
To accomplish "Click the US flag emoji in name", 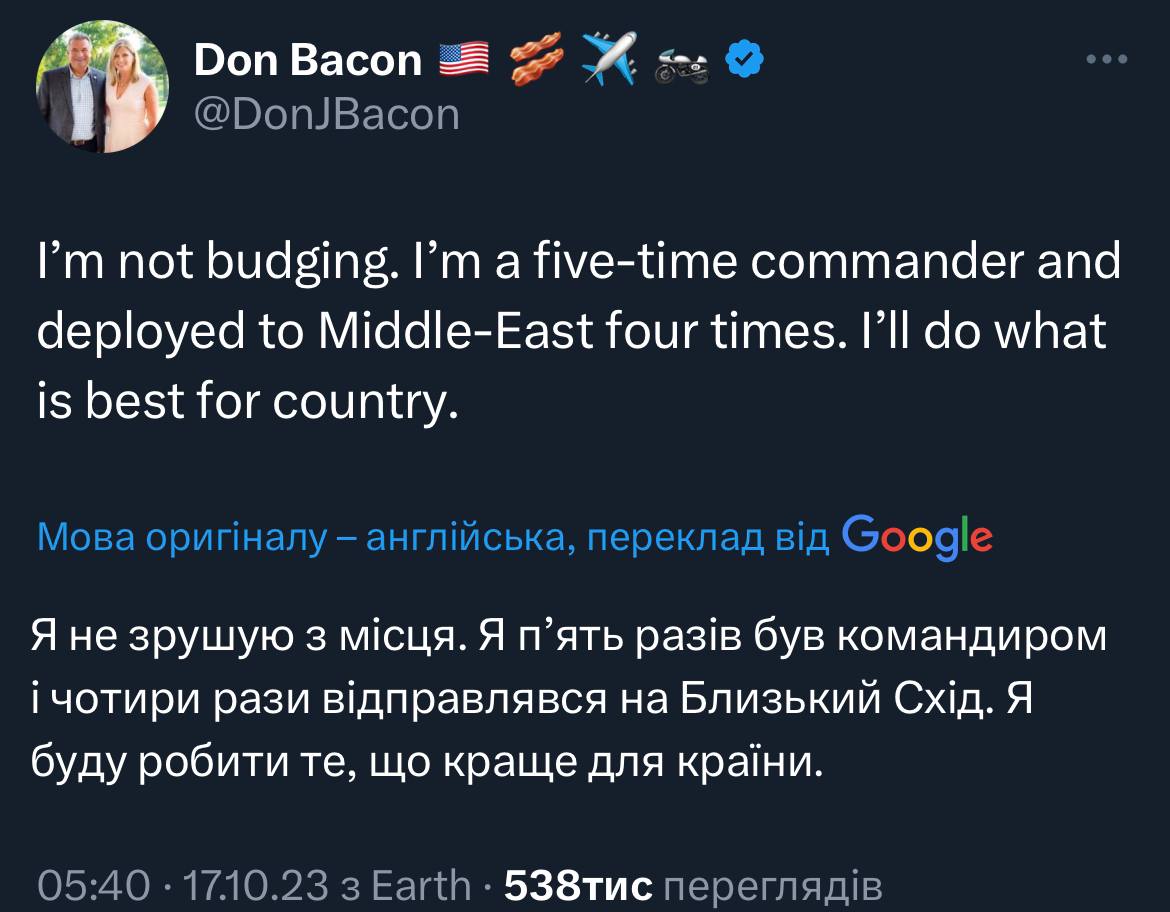I will pos(464,60).
